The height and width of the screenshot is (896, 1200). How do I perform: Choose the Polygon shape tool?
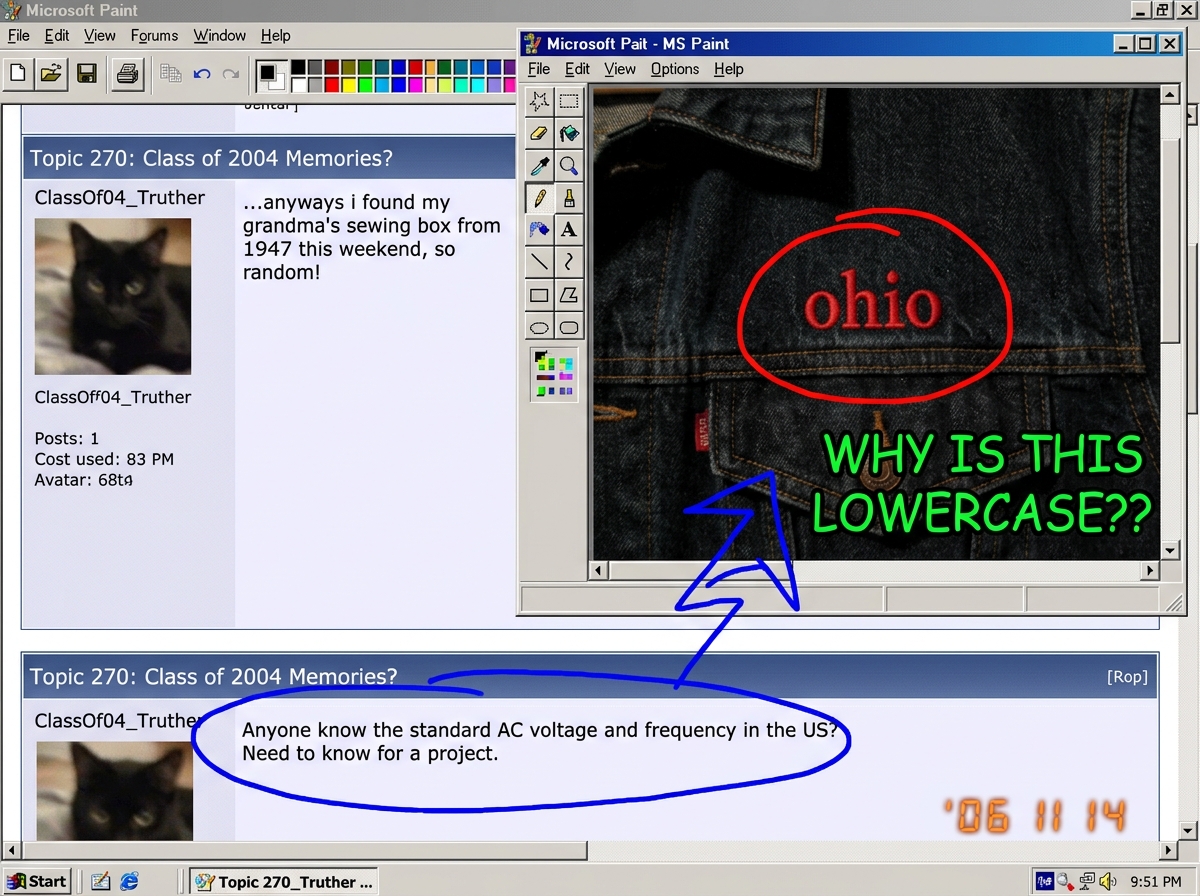[x=569, y=295]
